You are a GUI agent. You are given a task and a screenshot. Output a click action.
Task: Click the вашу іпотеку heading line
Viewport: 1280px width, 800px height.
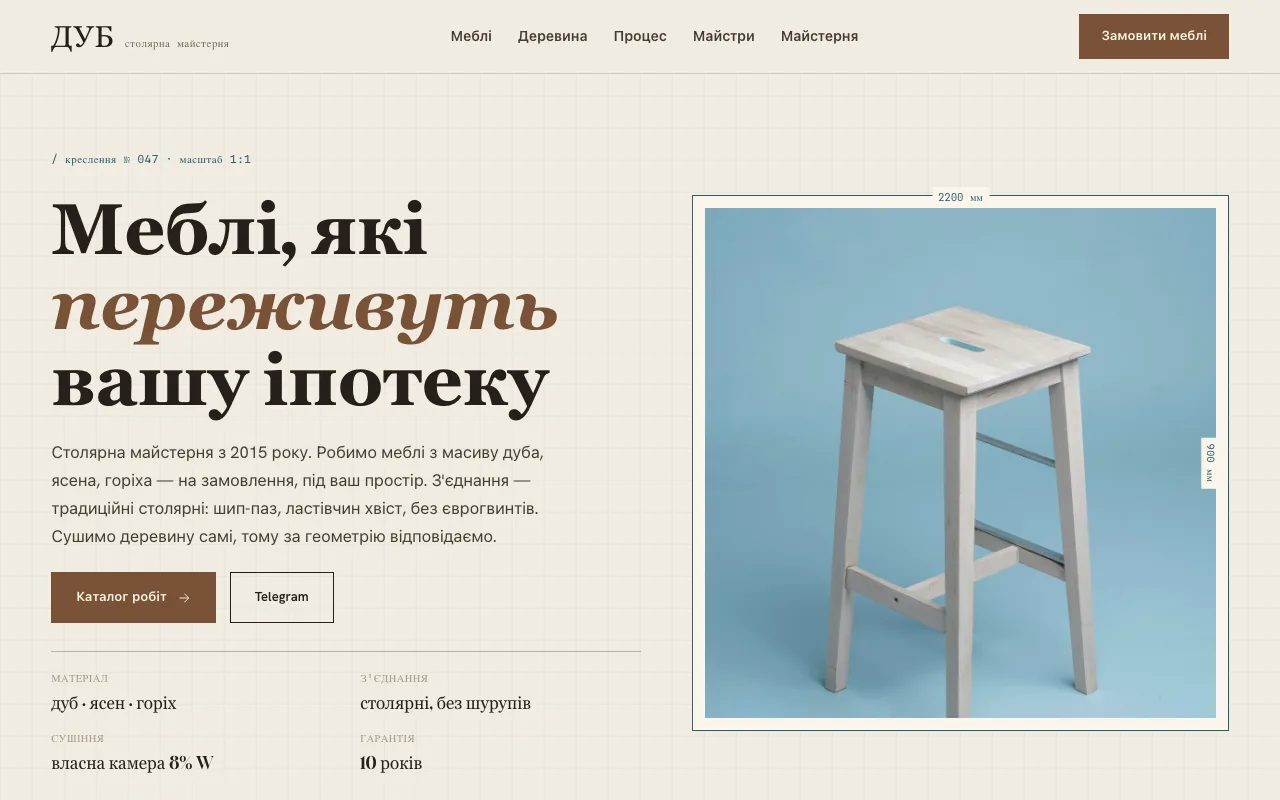(301, 384)
